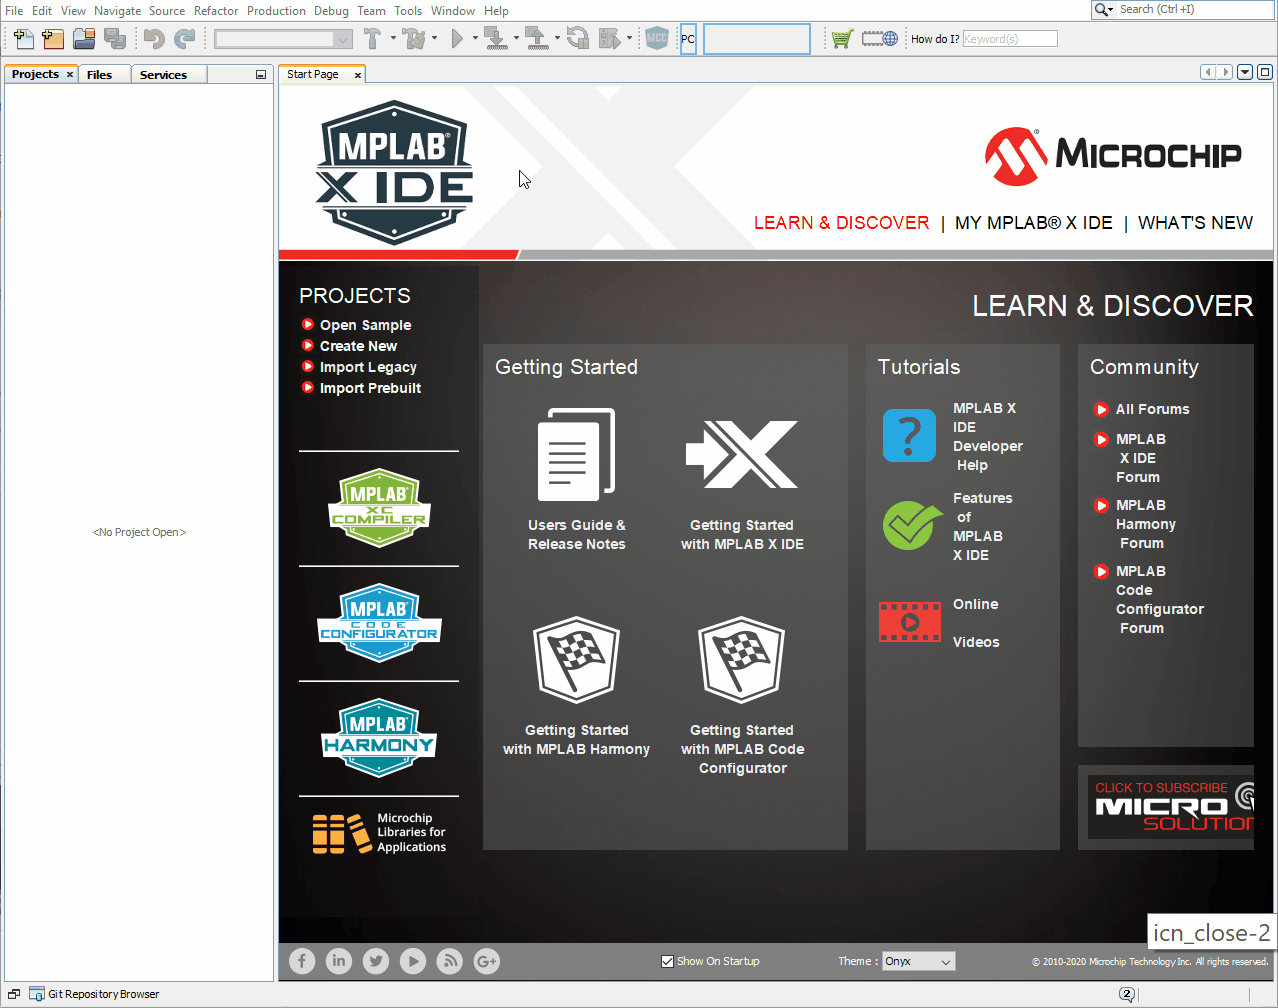This screenshot has width=1278, height=1008.
Task: Click the MPLAB Harmony badge
Action: point(379,738)
